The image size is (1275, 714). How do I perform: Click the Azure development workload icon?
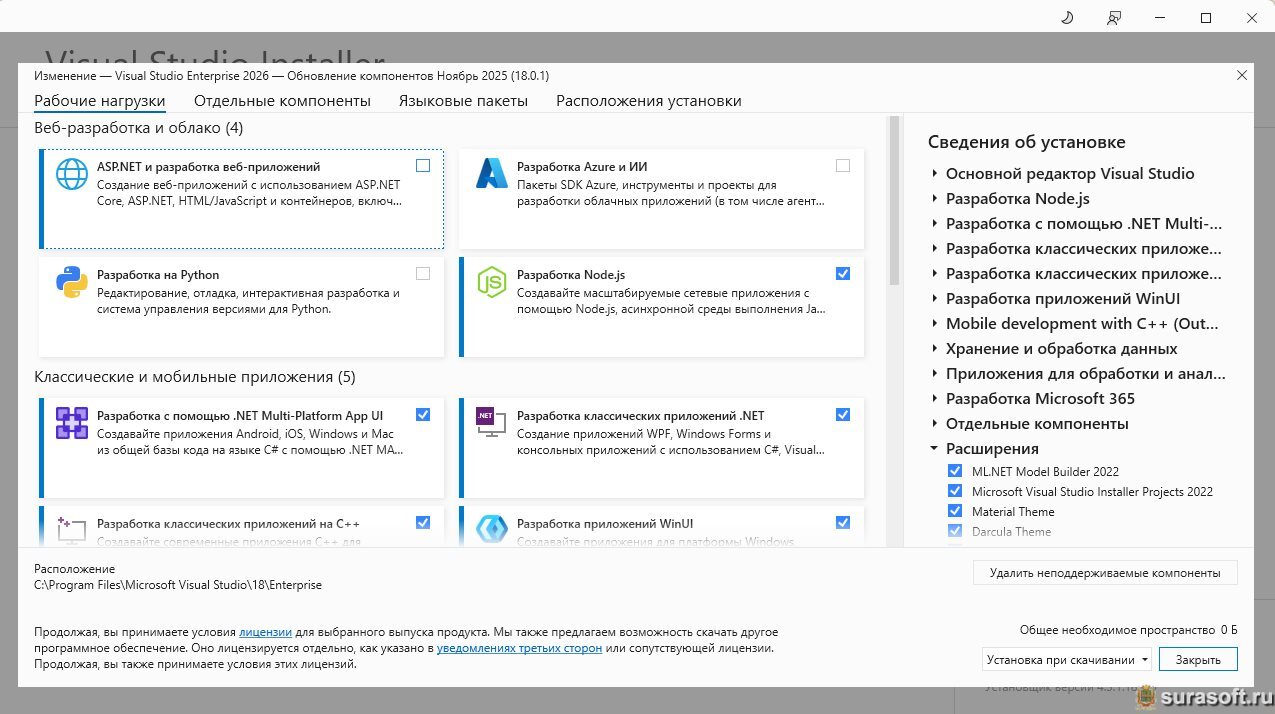492,174
